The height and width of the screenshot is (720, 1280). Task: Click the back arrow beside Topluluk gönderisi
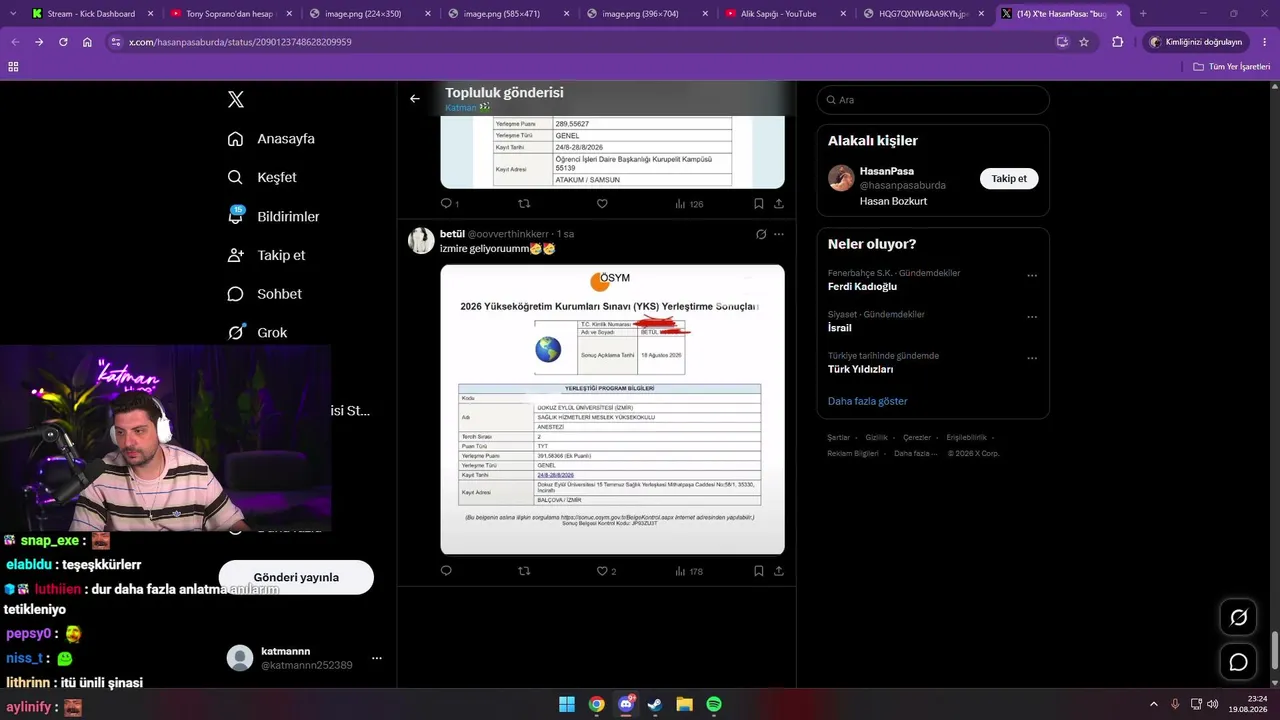pos(415,98)
